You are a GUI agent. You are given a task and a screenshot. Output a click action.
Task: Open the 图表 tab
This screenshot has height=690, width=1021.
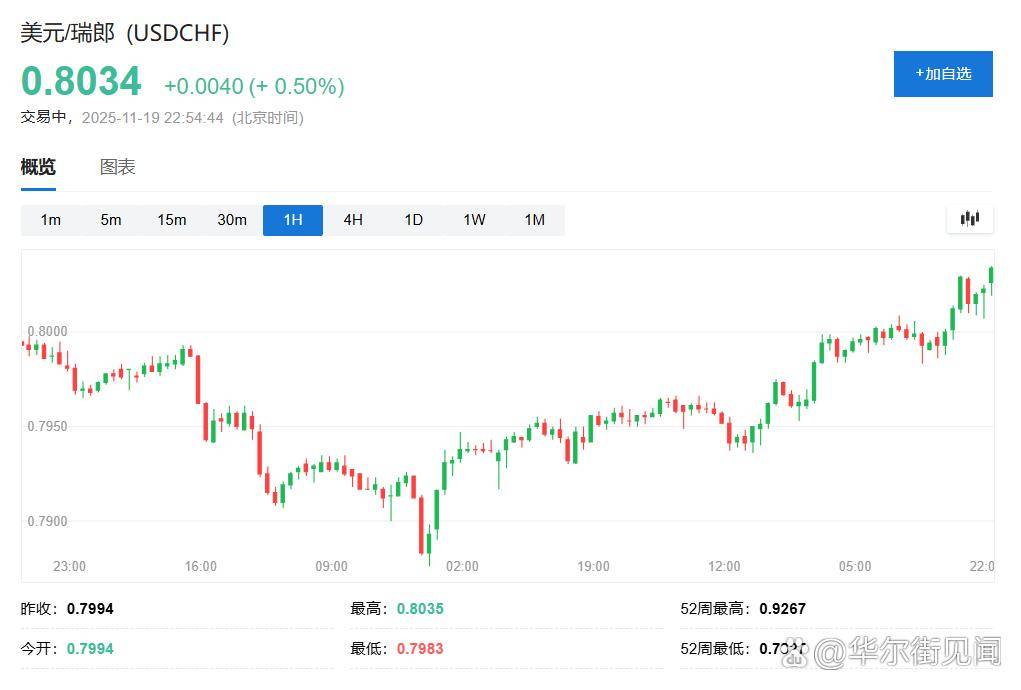[117, 167]
